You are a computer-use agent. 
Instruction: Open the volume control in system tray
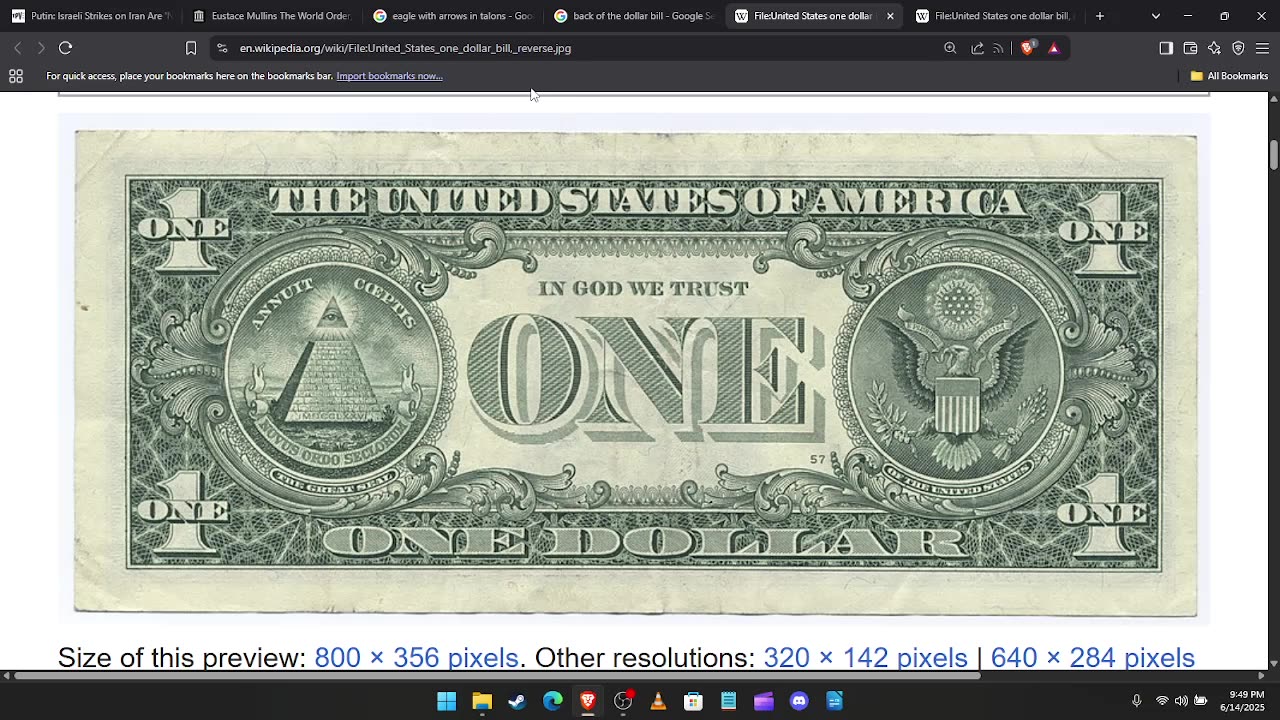click(1181, 701)
